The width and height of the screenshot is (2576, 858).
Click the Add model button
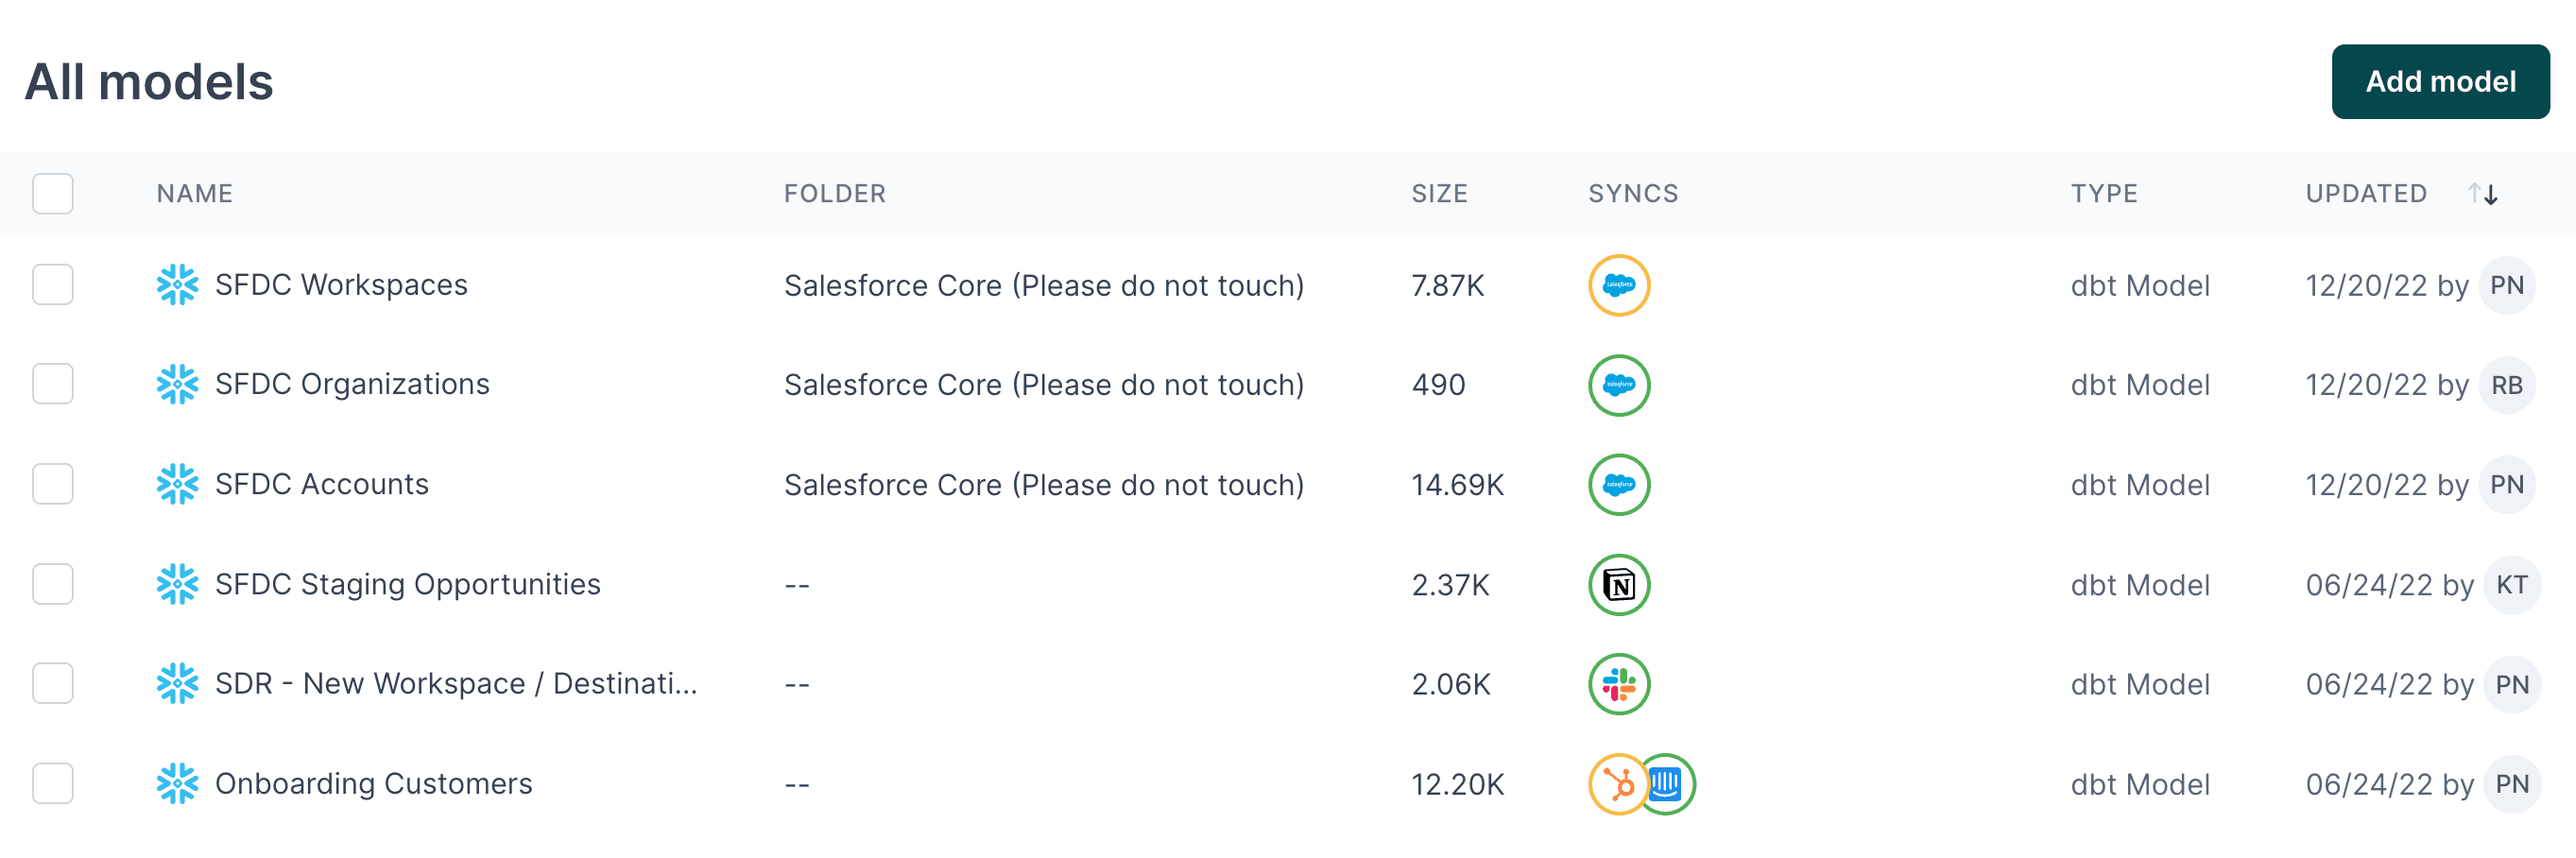(x=2441, y=81)
